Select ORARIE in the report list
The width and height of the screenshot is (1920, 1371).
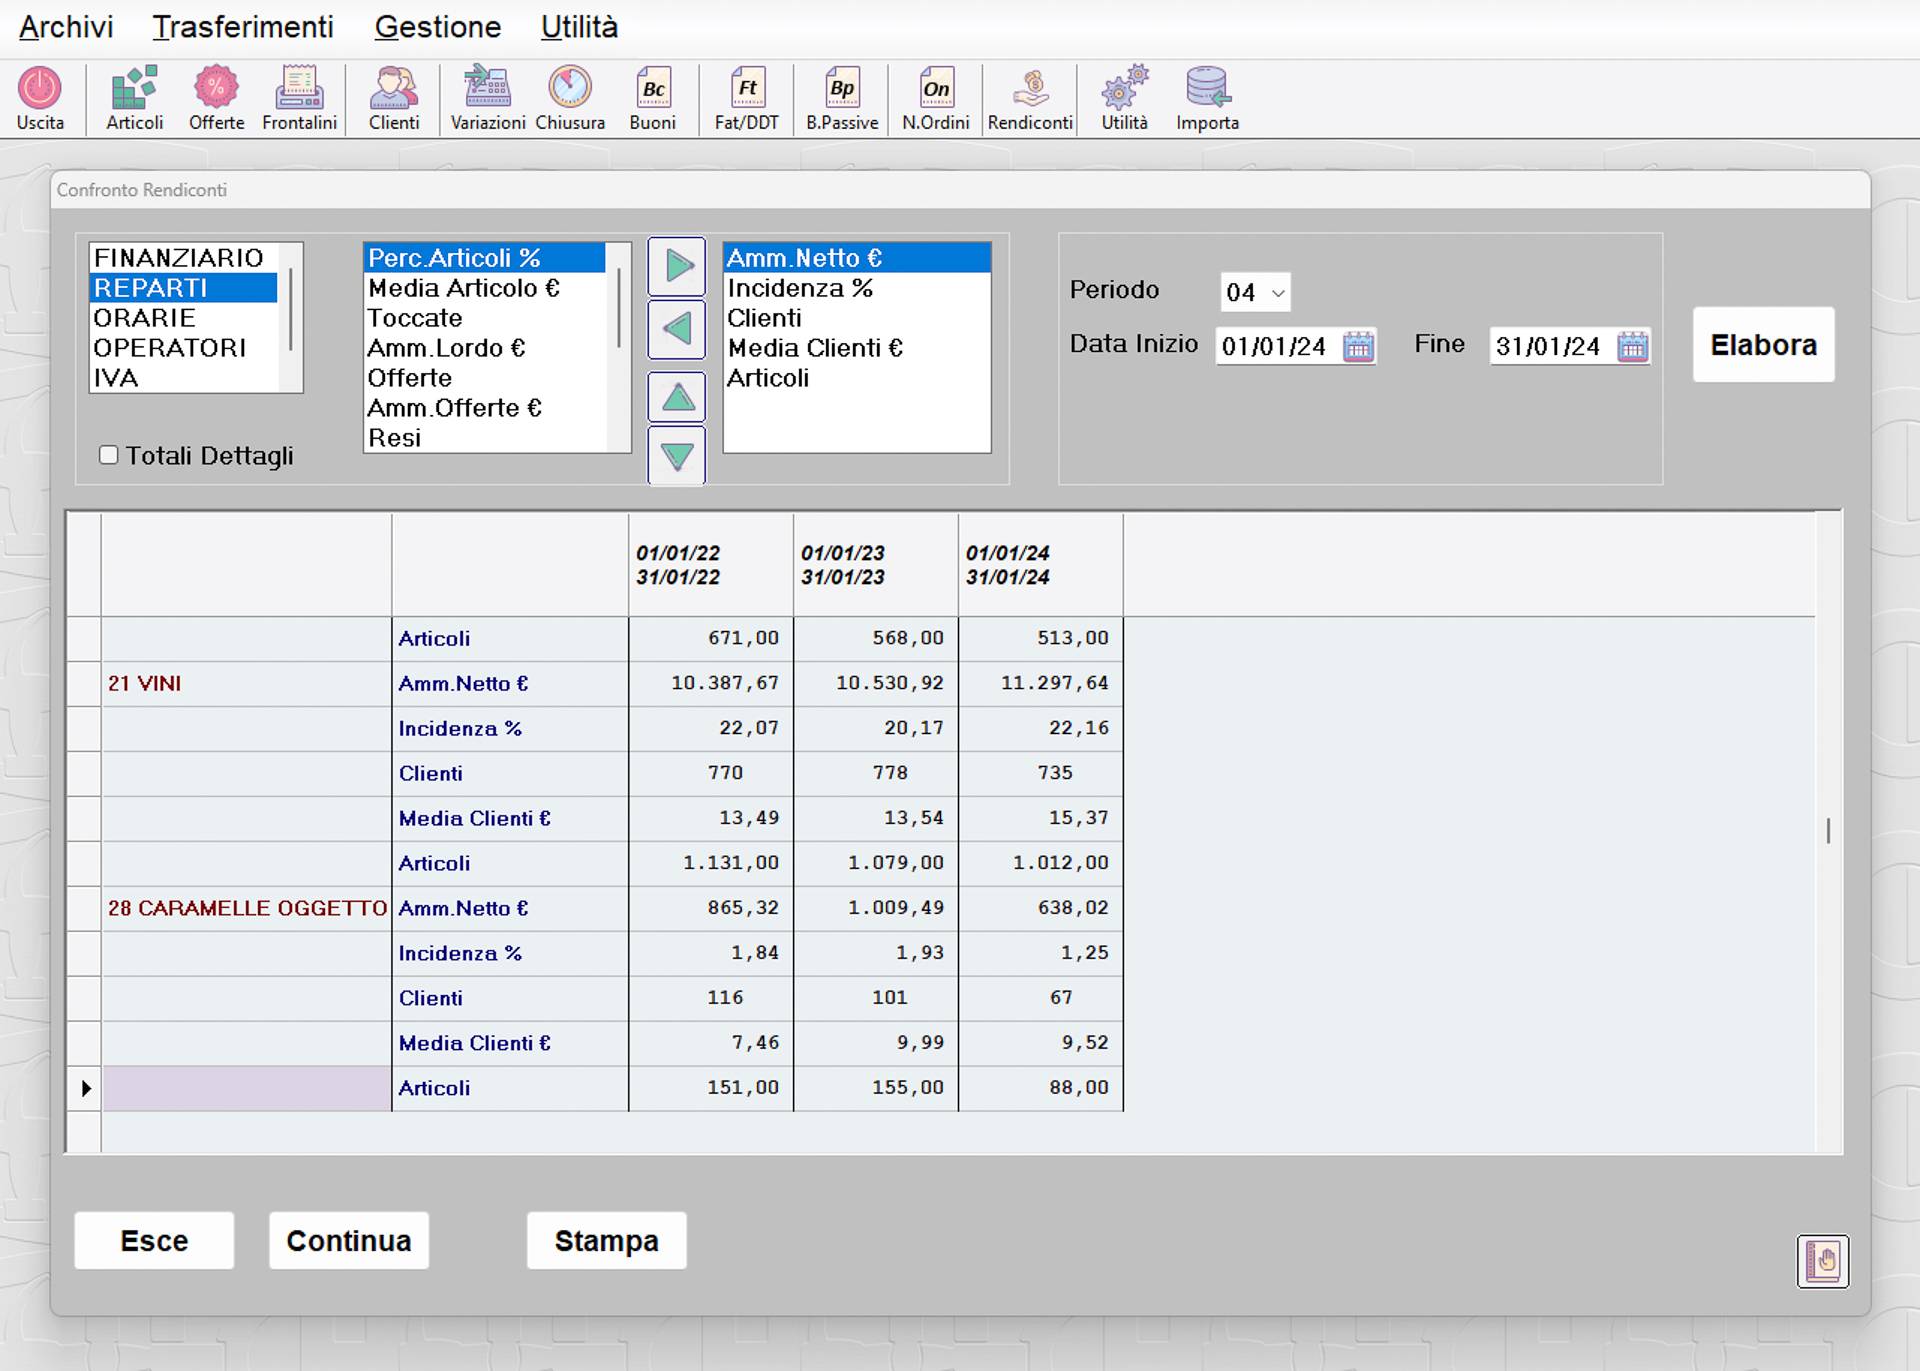pyautogui.click(x=183, y=318)
